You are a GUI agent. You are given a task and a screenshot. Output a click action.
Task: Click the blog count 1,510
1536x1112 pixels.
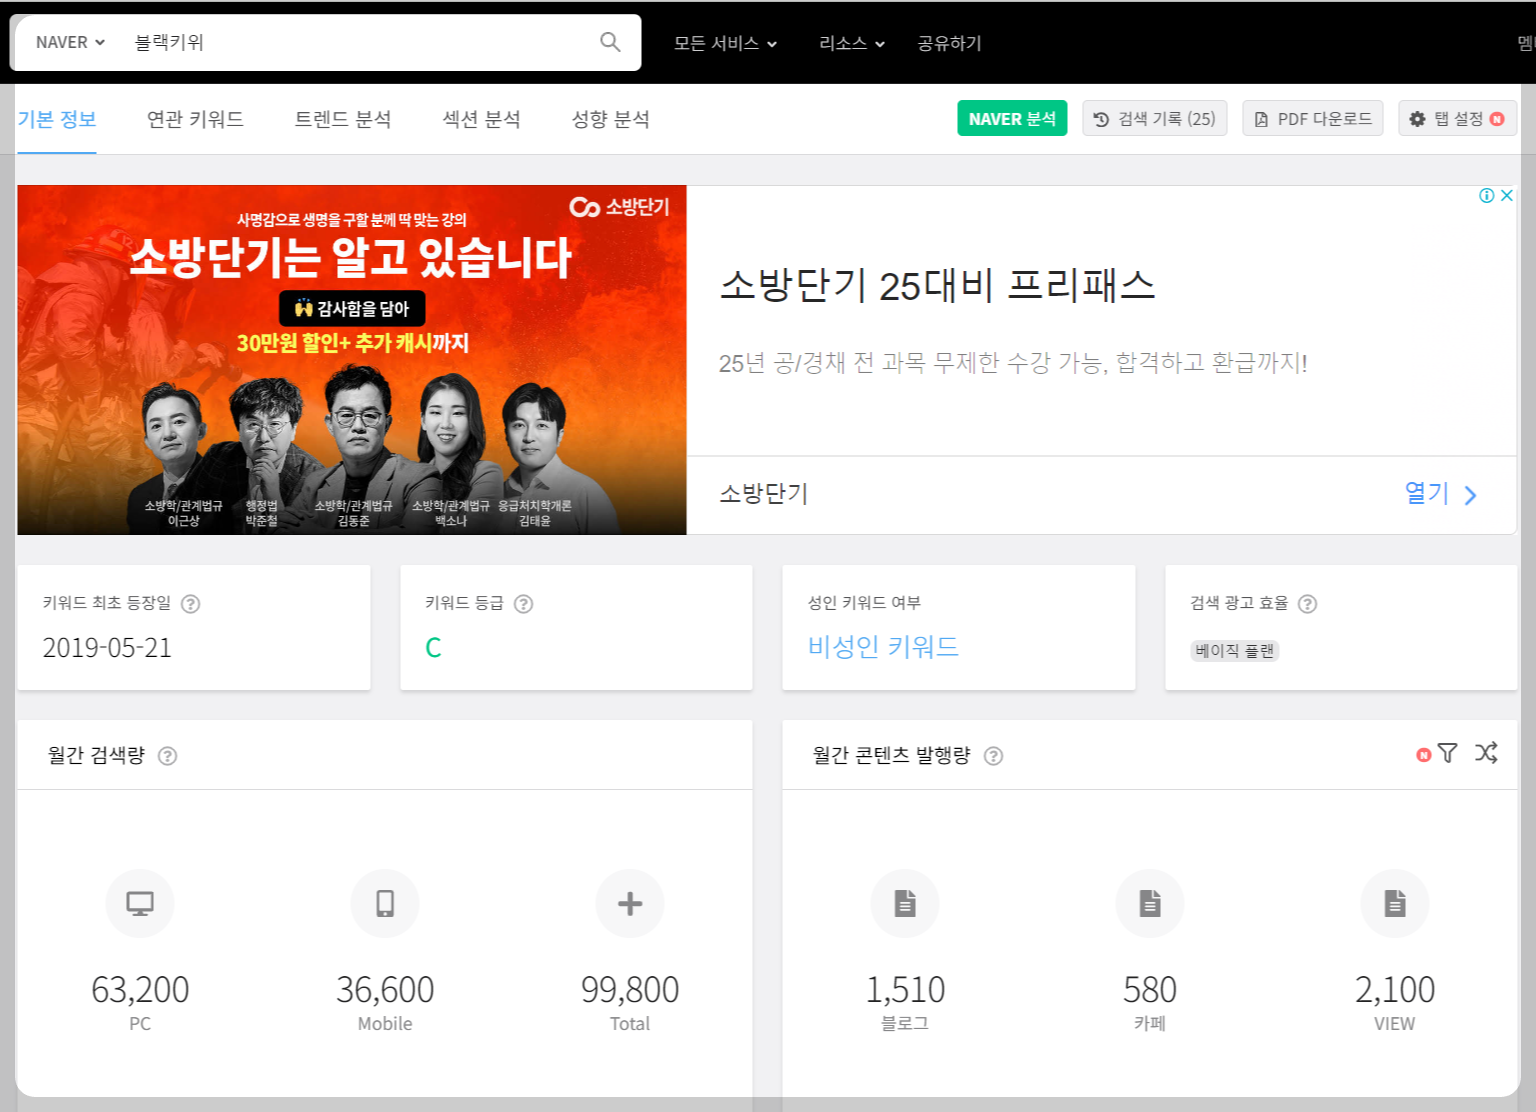point(905,990)
